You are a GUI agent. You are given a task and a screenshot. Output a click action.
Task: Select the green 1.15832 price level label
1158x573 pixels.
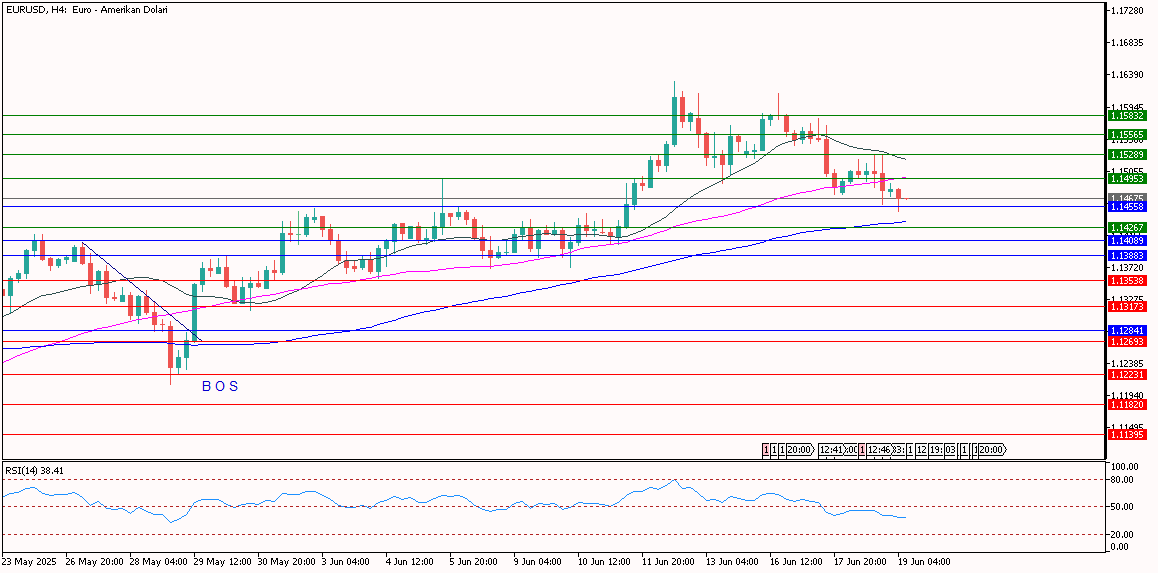[x=1127, y=115]
